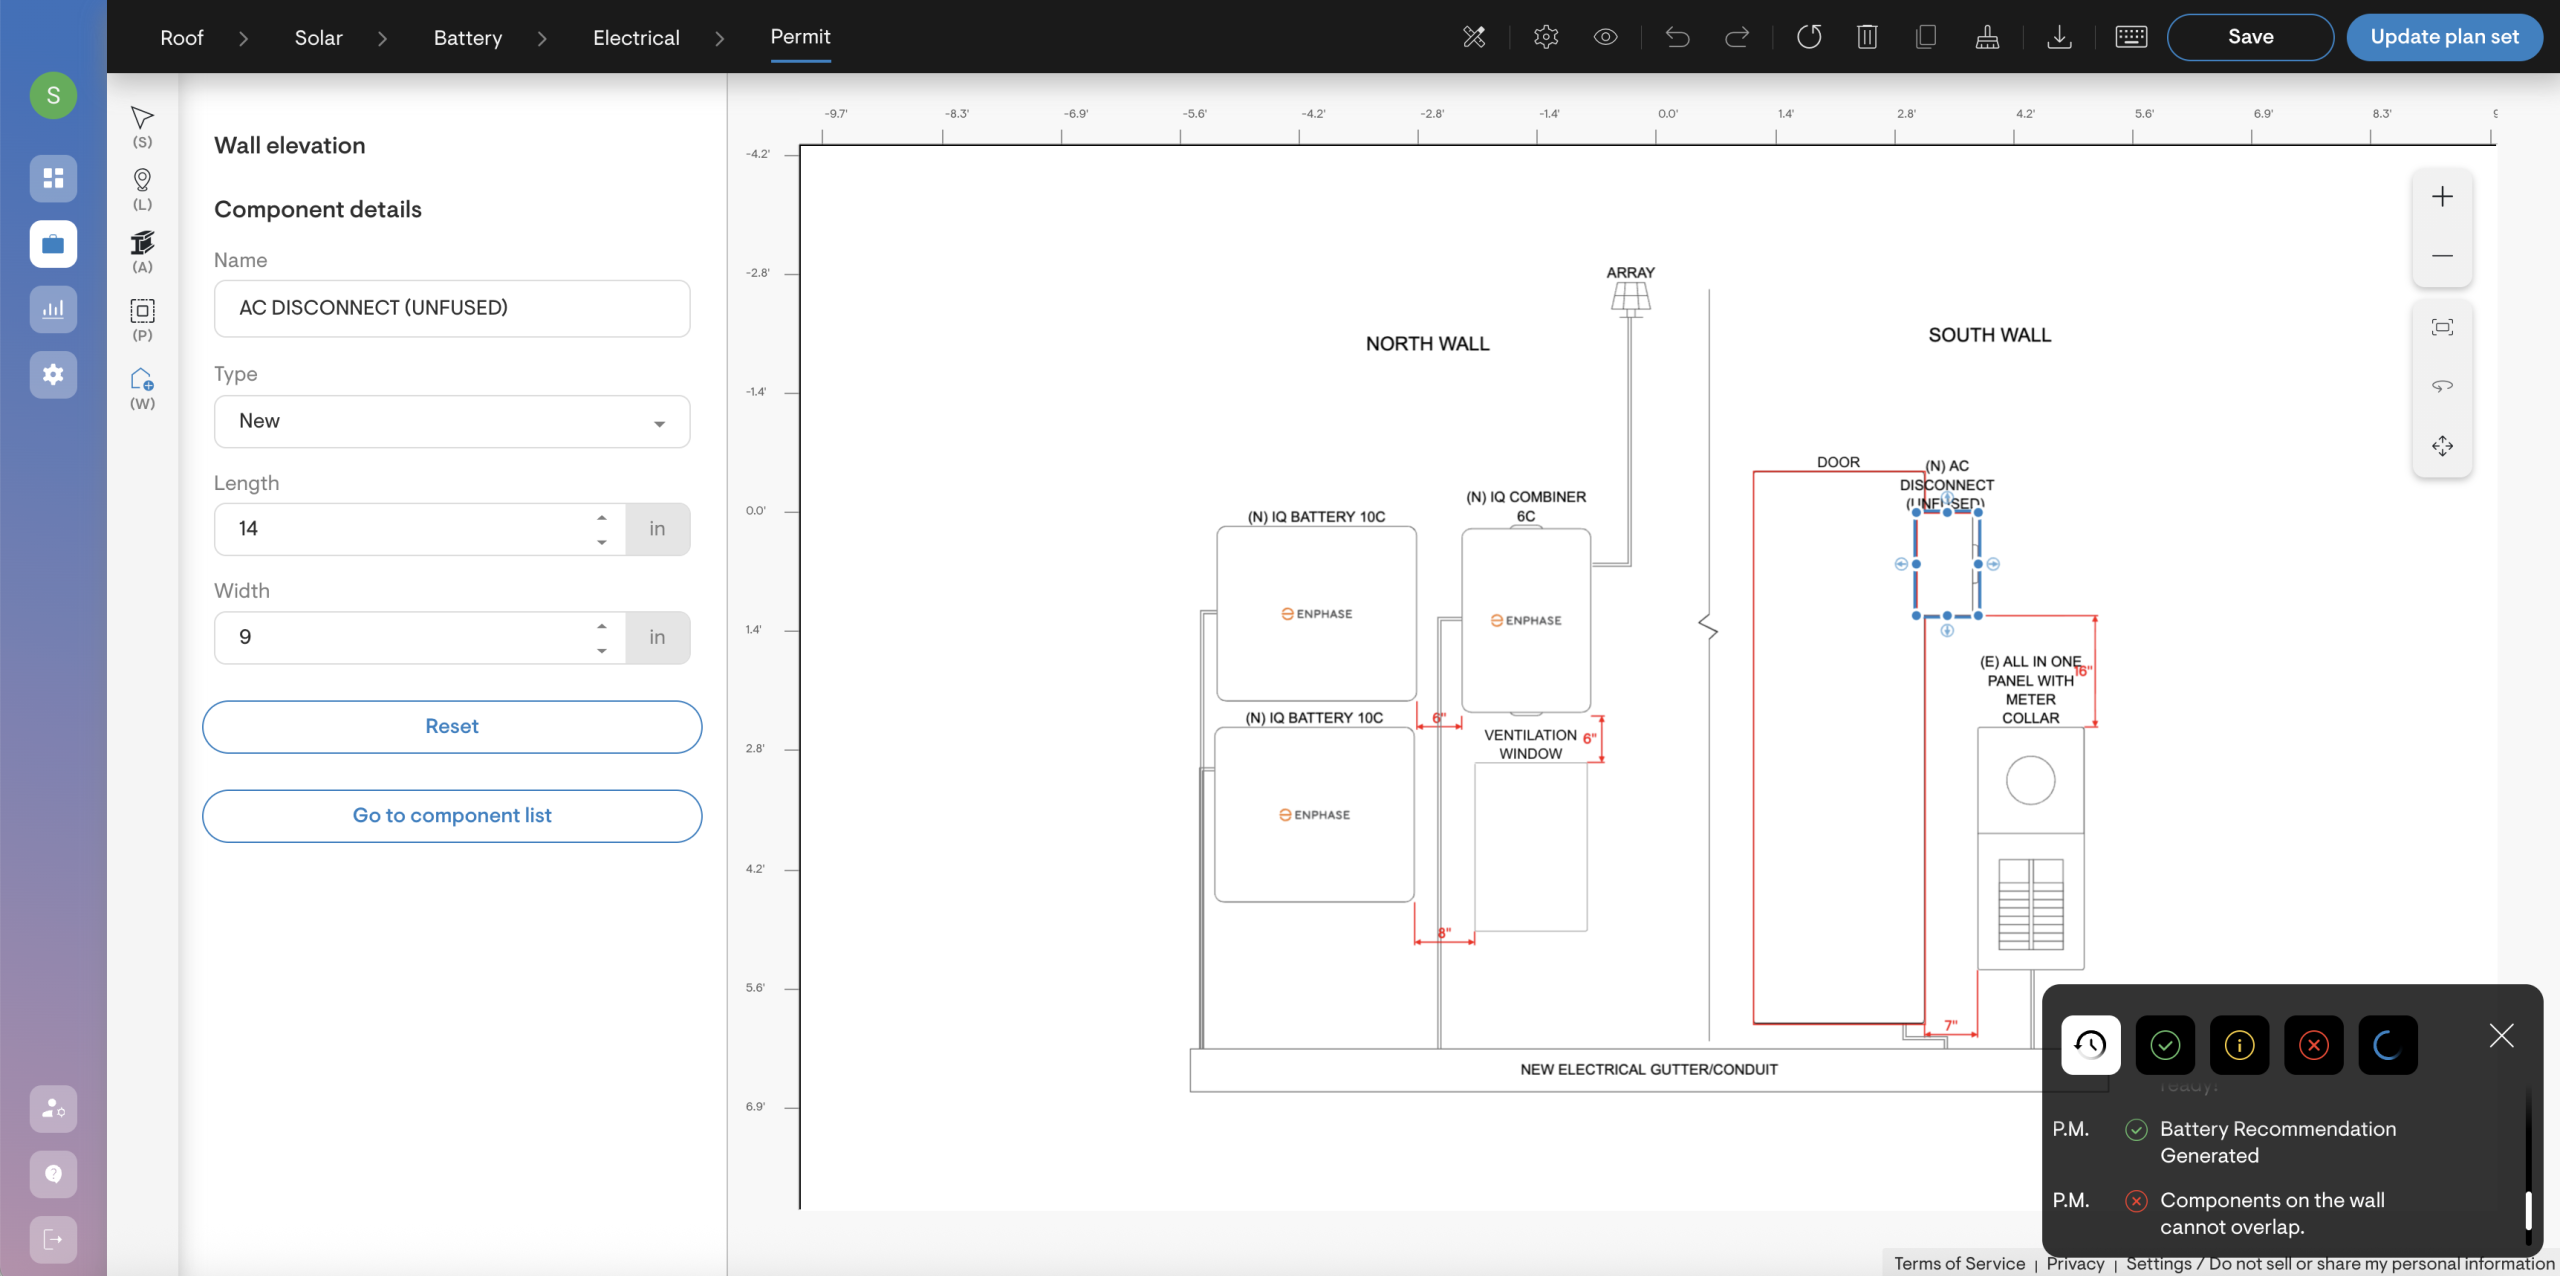Click the Update plan set button

coord(2444,37)
